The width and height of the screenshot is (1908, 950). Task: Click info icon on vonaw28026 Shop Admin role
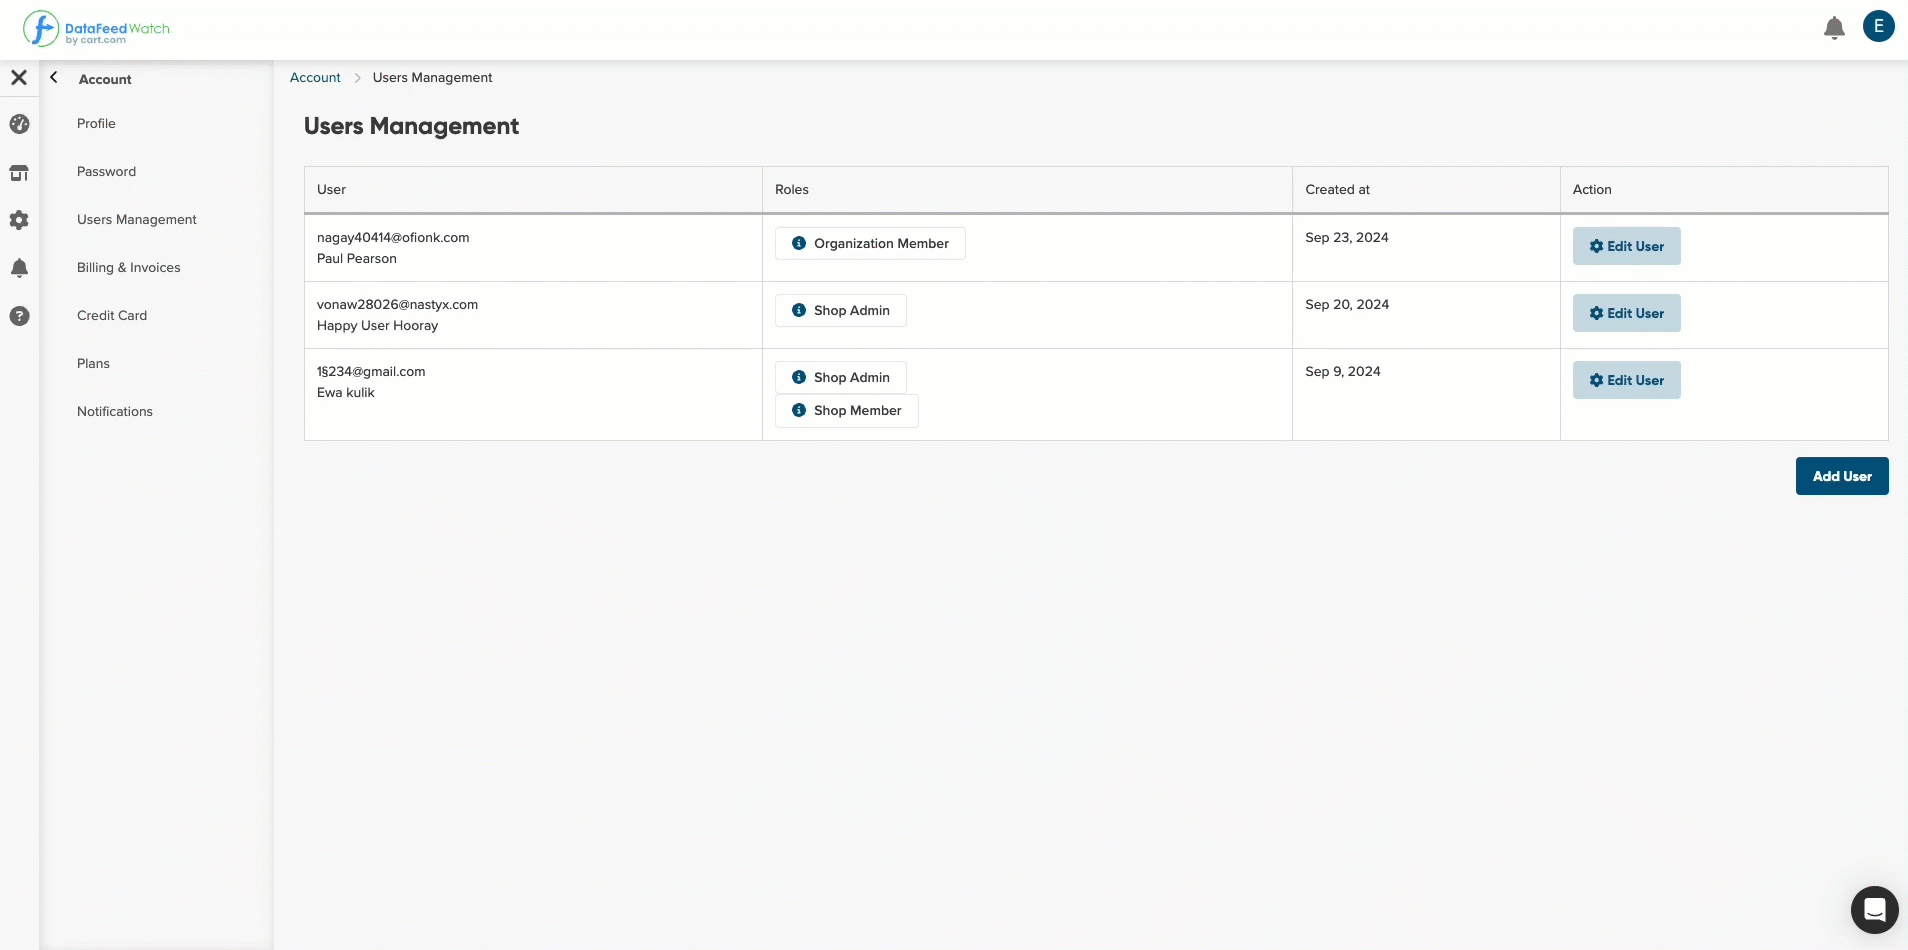pyautogui.click(x=799, y=310)
